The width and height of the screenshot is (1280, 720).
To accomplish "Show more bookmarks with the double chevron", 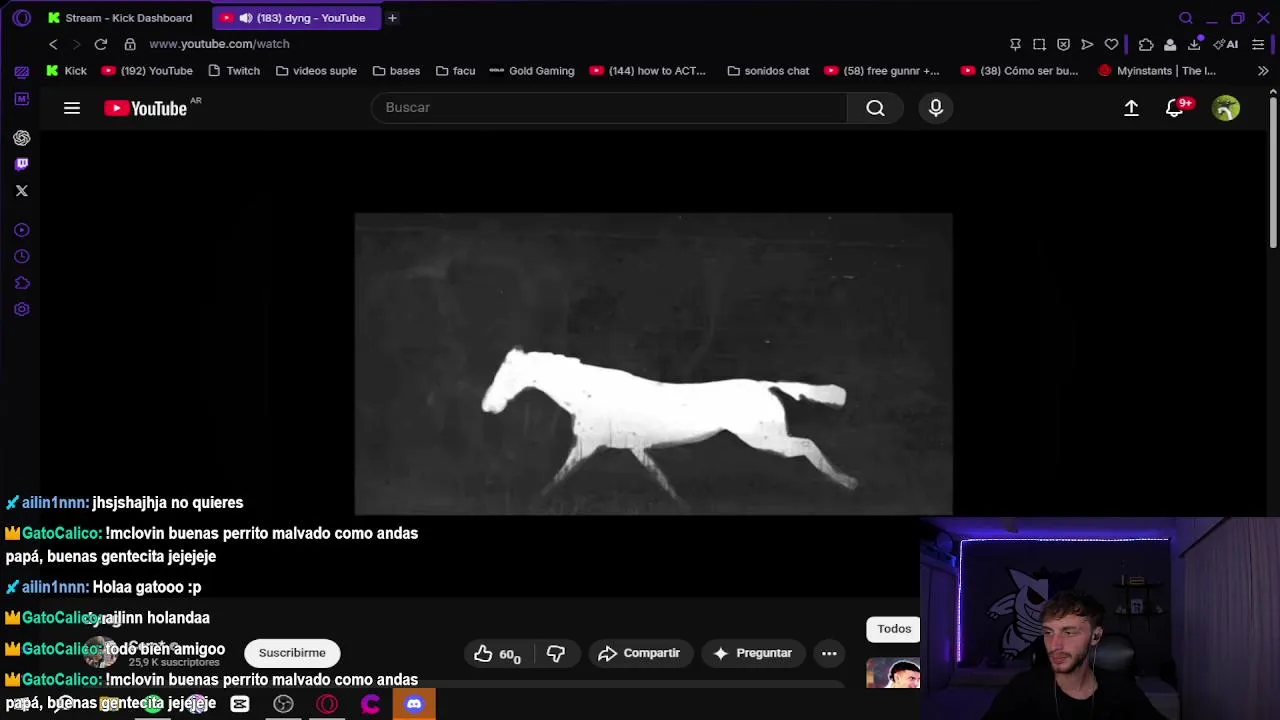I will pyautogui.click(x=1263, y=71).
